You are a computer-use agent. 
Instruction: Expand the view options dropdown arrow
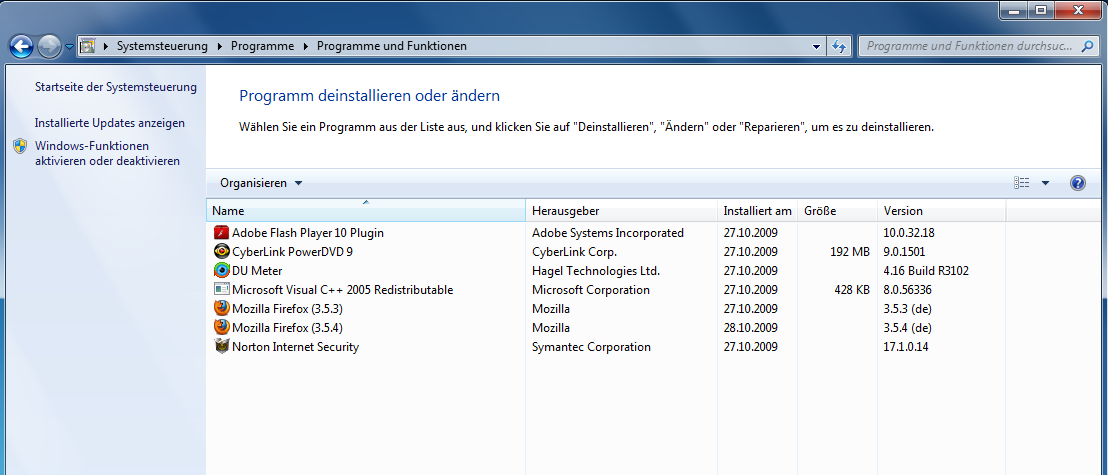click(1045, 183)
